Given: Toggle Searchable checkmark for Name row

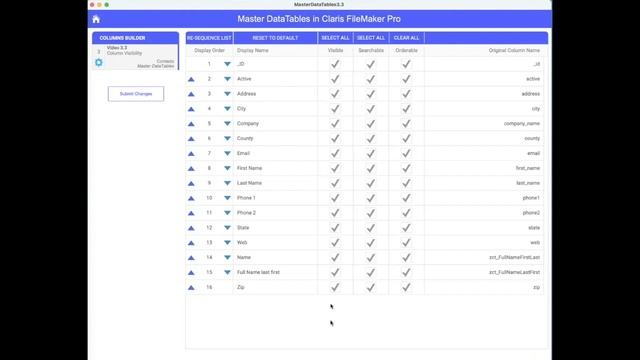Looking at the screenshot, I should (371, 258).
